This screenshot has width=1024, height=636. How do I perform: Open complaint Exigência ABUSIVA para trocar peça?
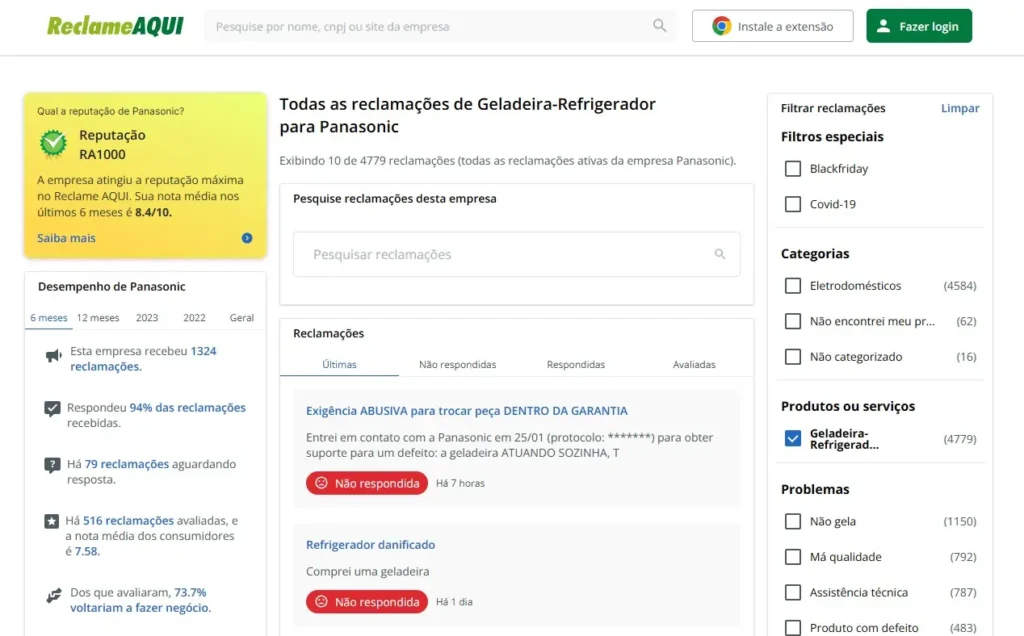(467, 411)
